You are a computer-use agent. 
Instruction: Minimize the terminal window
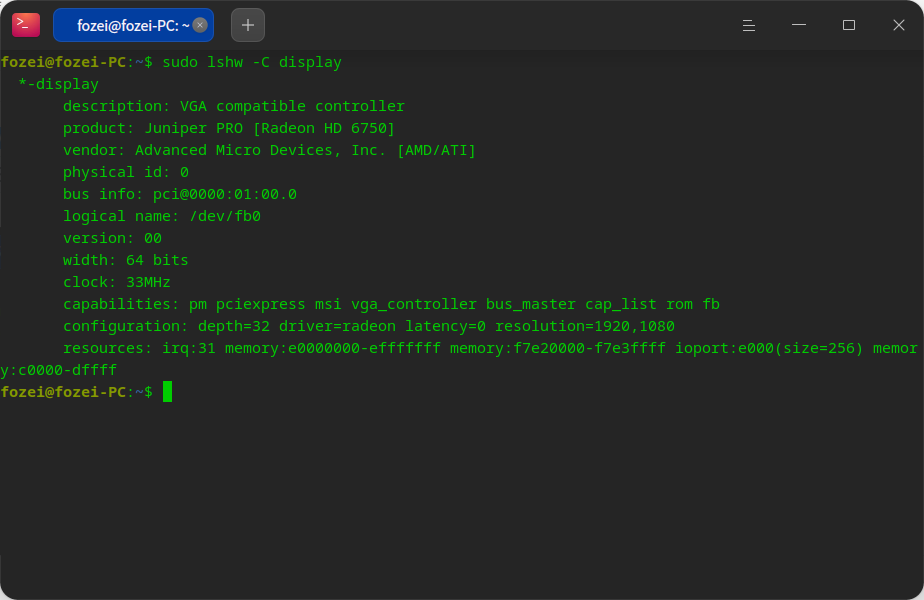798,25
